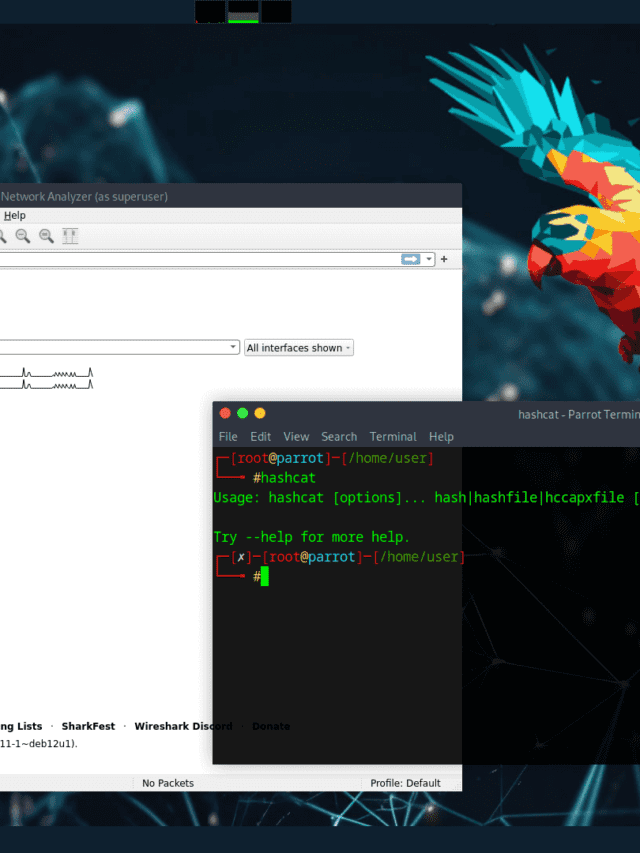
Task: Add a display filter button with plus icon
Action: click(444, 259)
